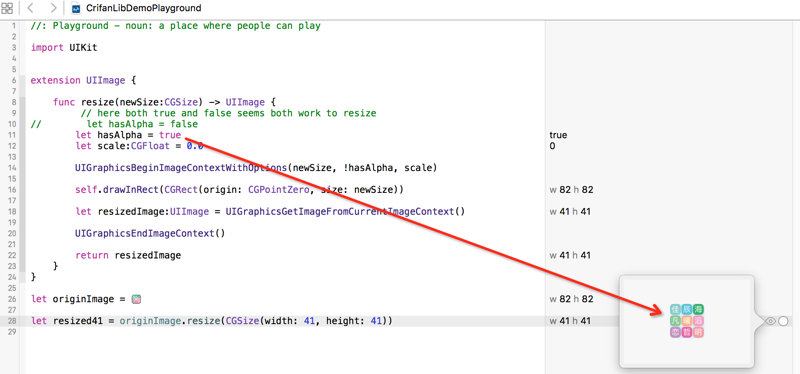Click 'func resize' in the function declaration
The image size is (800, 374).
tap(83, 102)
